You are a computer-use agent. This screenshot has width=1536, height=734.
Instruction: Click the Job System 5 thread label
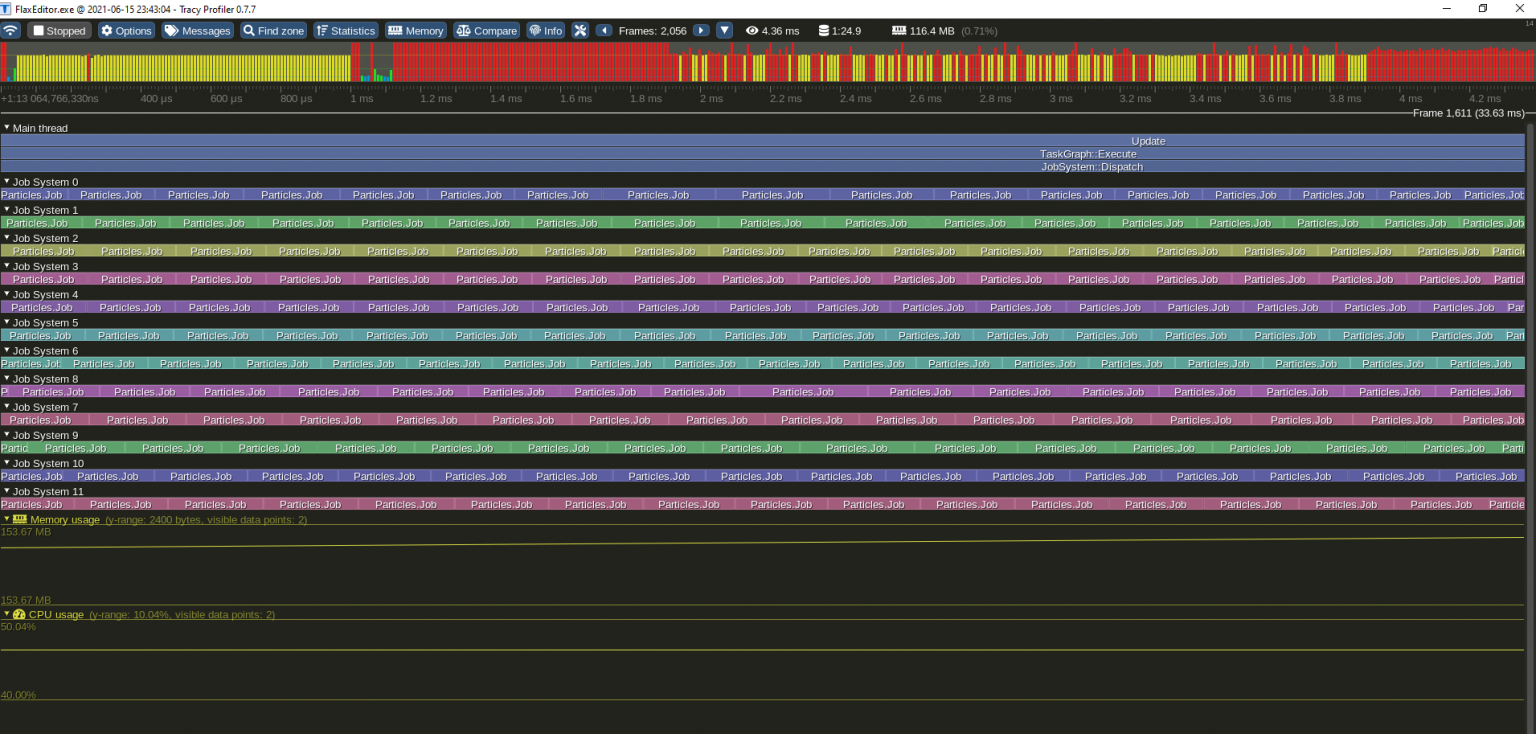tap(45, 323)
